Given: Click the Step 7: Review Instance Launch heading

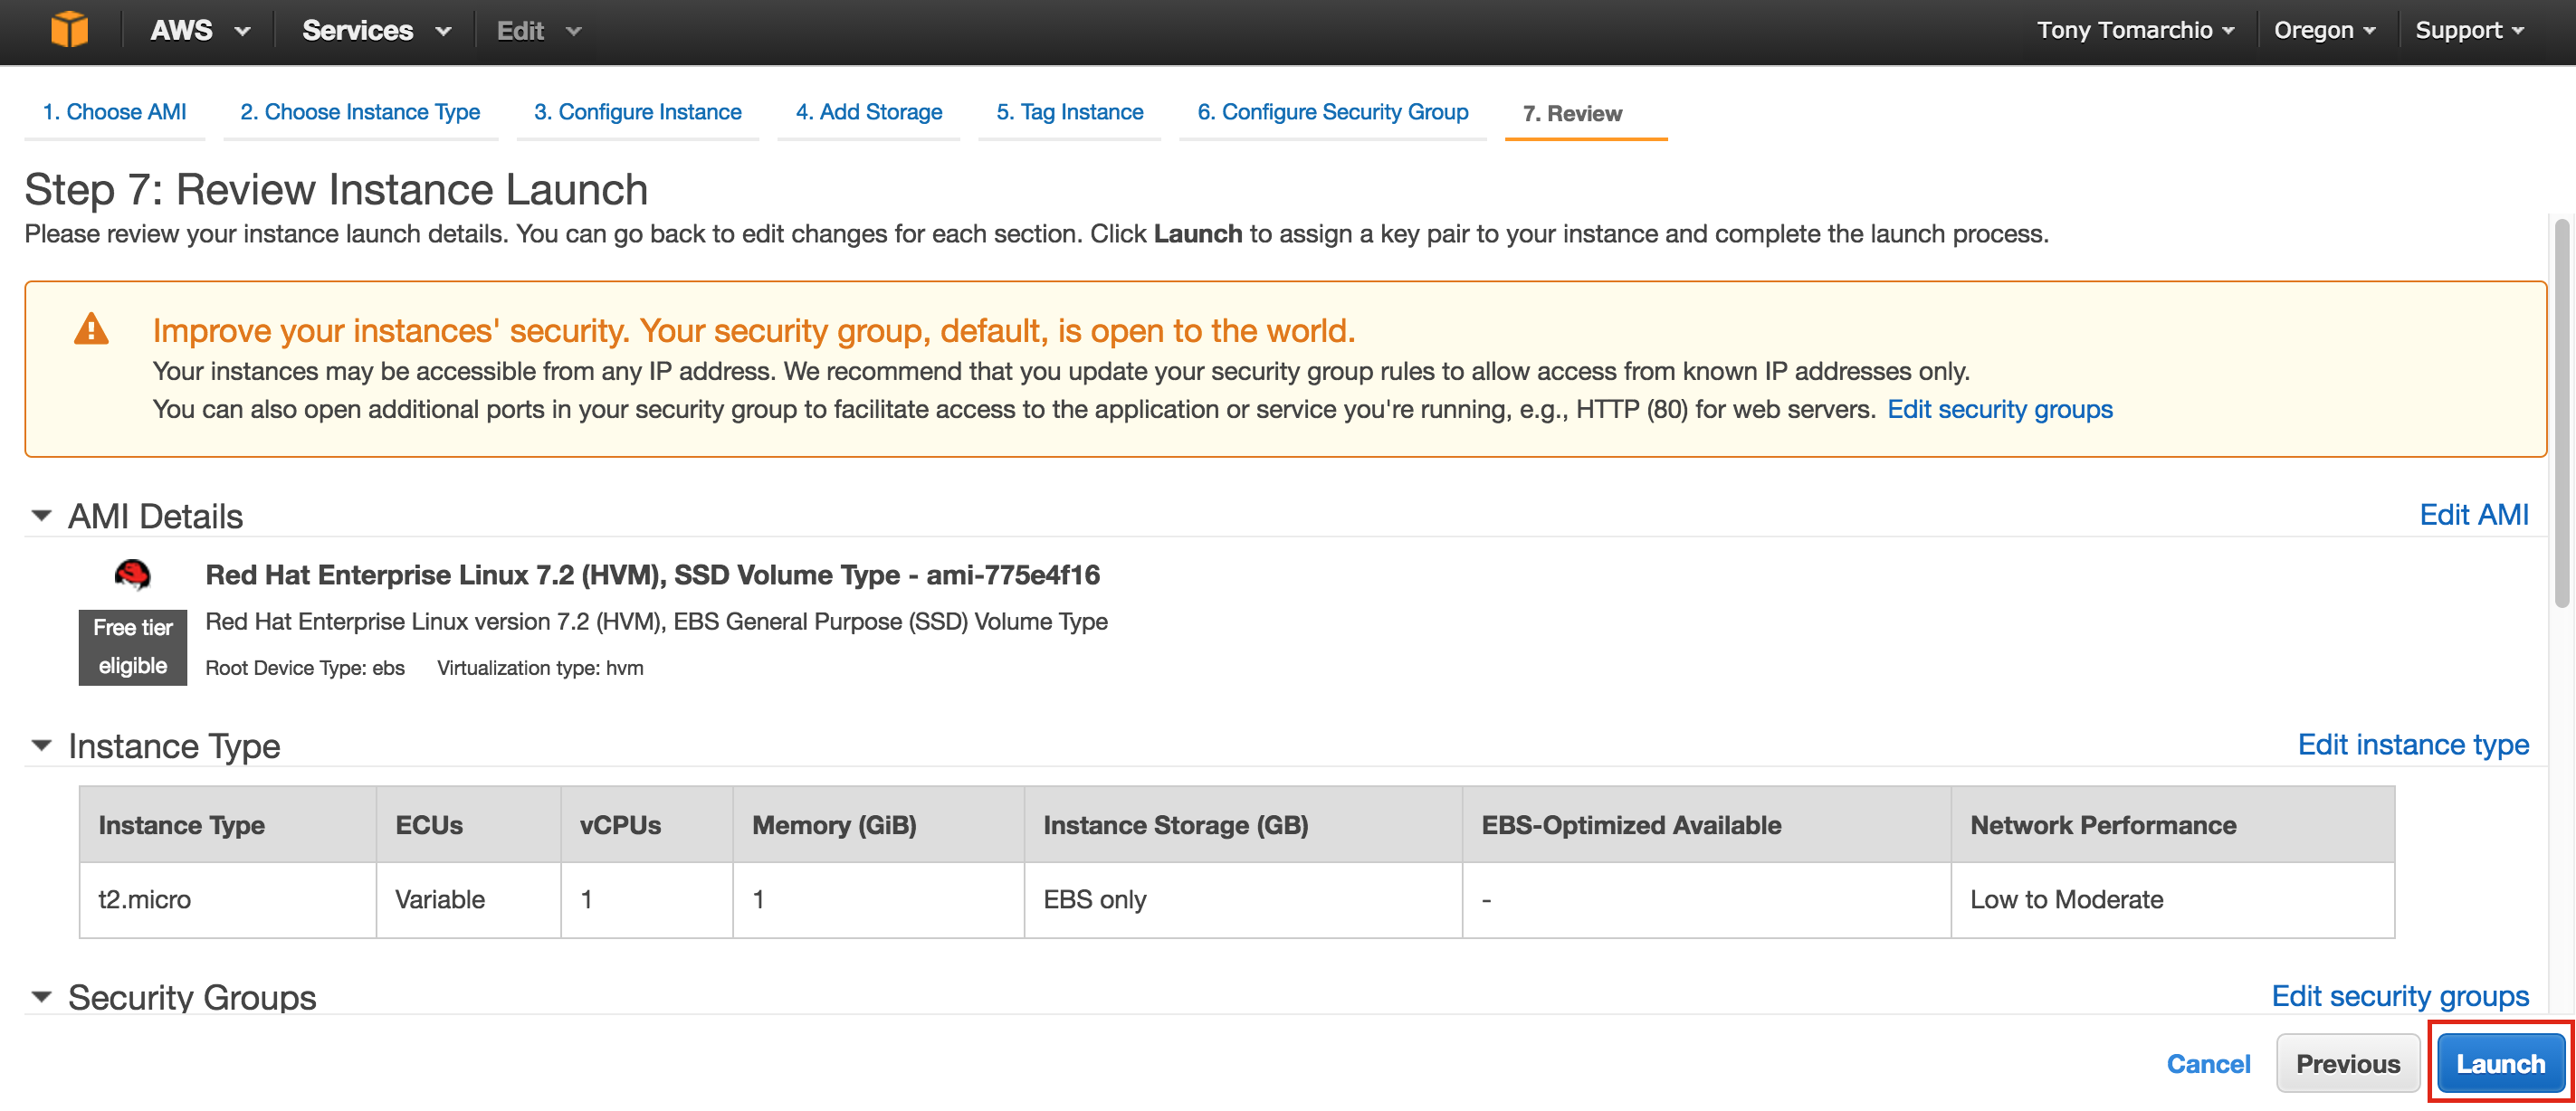Looking at the screenshot, I should pos(336,189).
